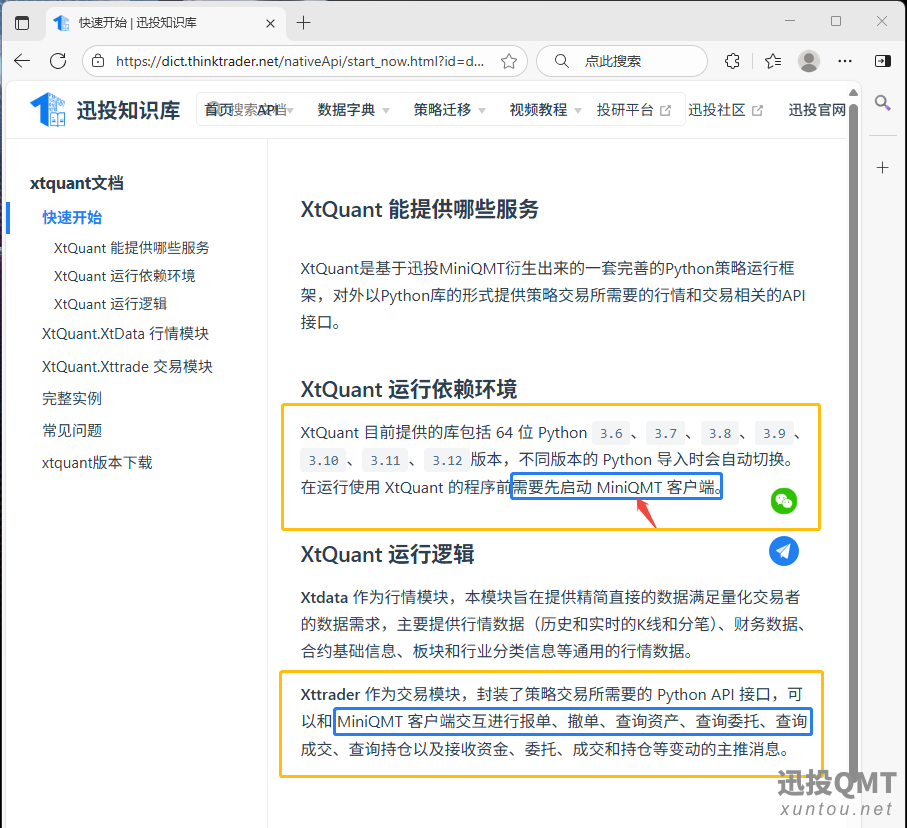Open favorites list icon
Screen dimensions: 907x828
pyautogui.click(x=773, y=61)
